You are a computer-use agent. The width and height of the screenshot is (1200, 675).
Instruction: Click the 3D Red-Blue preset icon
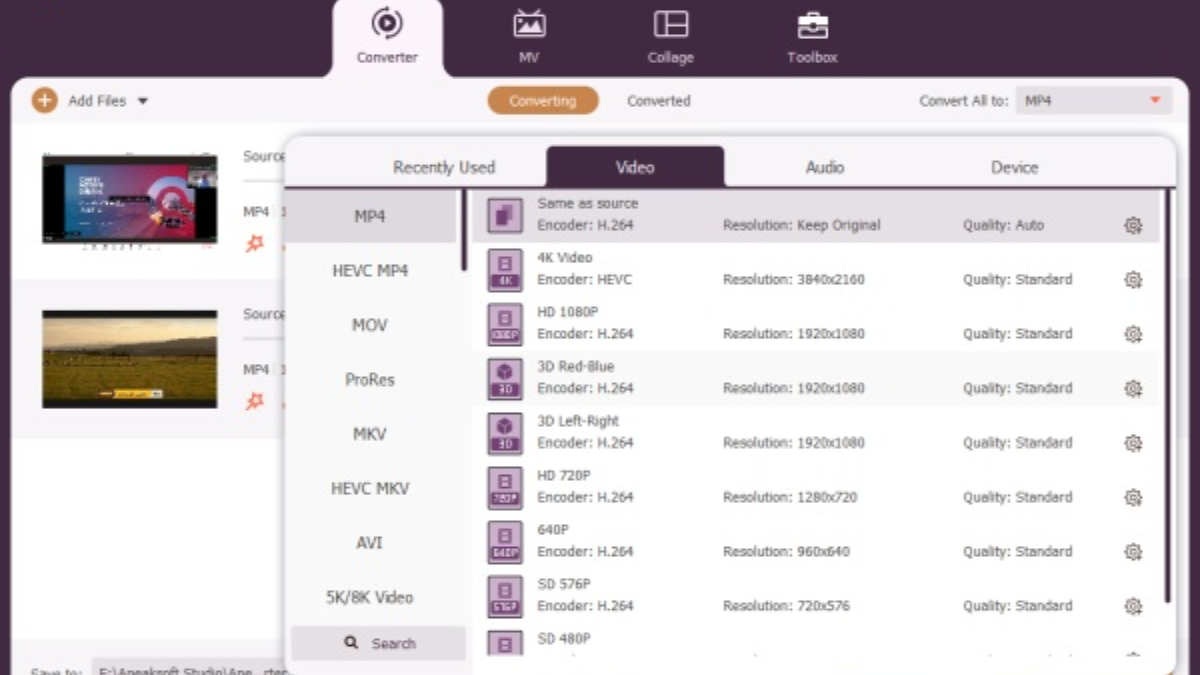click(505, 378)
